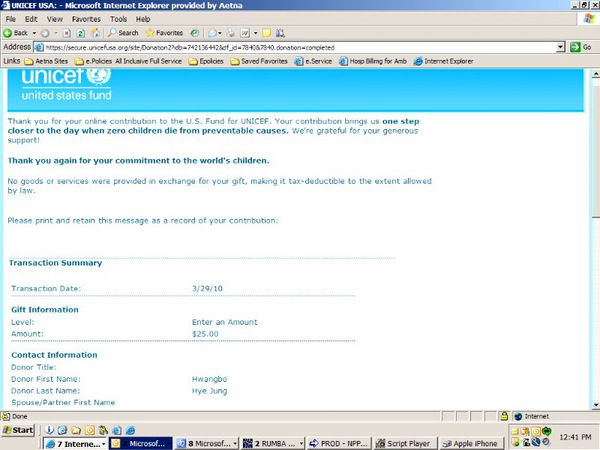The image size is (600, 450).
Task: Open the Tools menu
Action: pyautogui.click(x=118, y=19)
